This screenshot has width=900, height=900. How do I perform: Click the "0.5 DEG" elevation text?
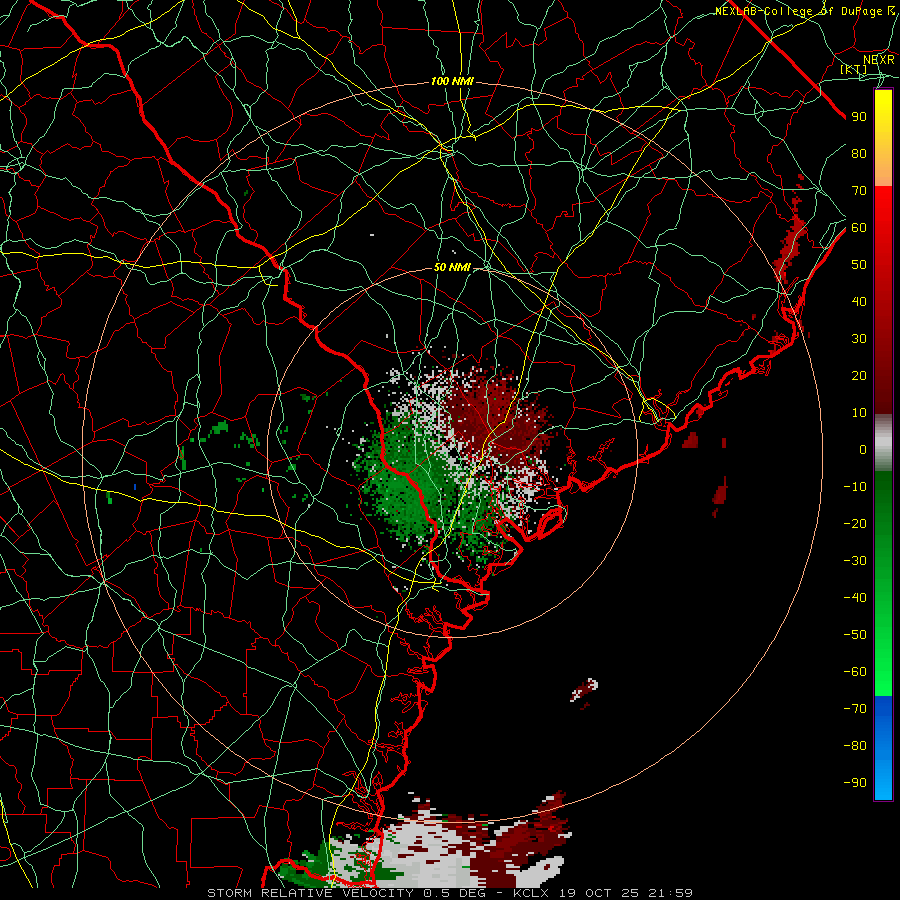tap(454, 893)
